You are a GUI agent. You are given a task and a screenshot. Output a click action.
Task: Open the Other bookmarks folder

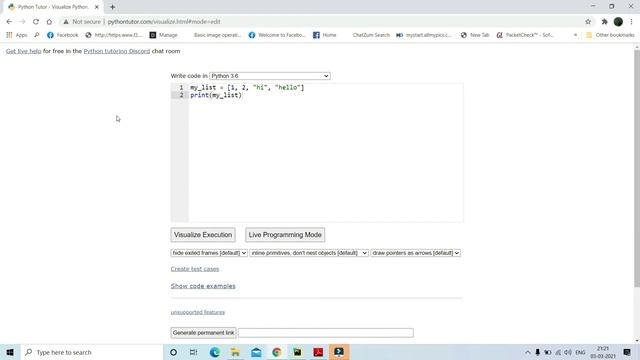click(x=610, y=35)
